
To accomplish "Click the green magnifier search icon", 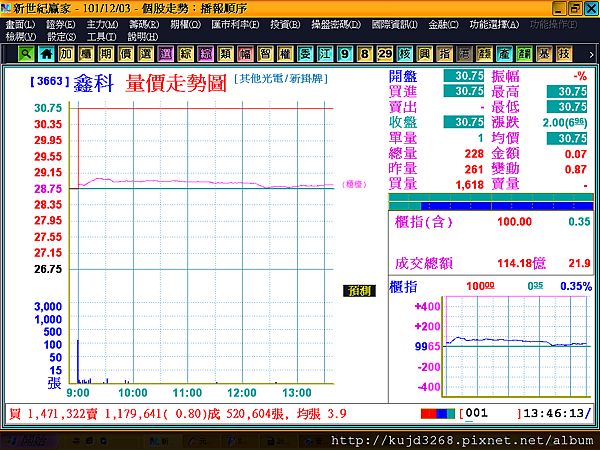I will click(x=26, y=54).
